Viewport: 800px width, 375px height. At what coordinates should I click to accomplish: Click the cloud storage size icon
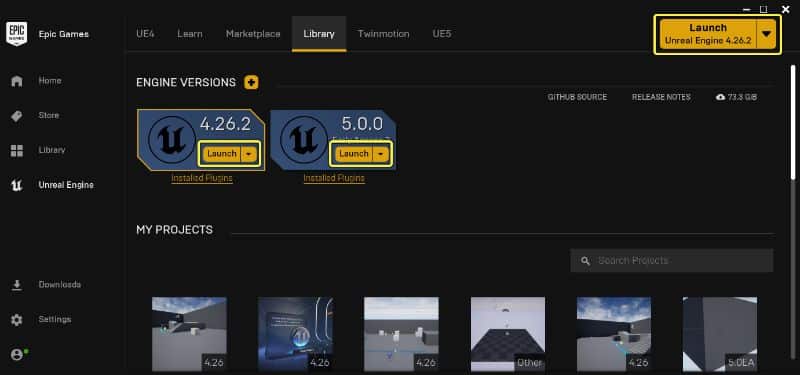coord(720,97)
